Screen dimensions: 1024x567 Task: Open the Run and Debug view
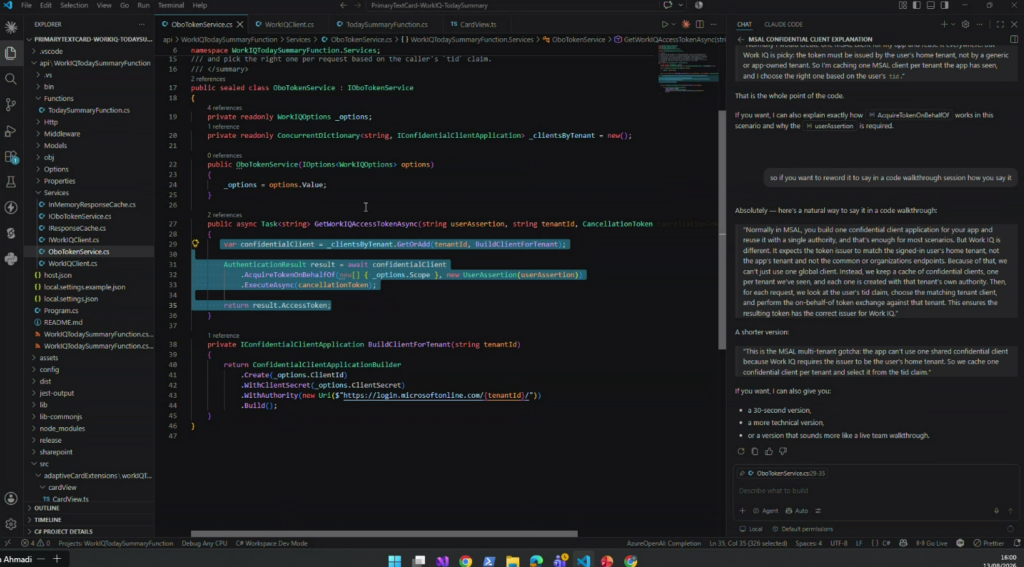coord(10,131)
